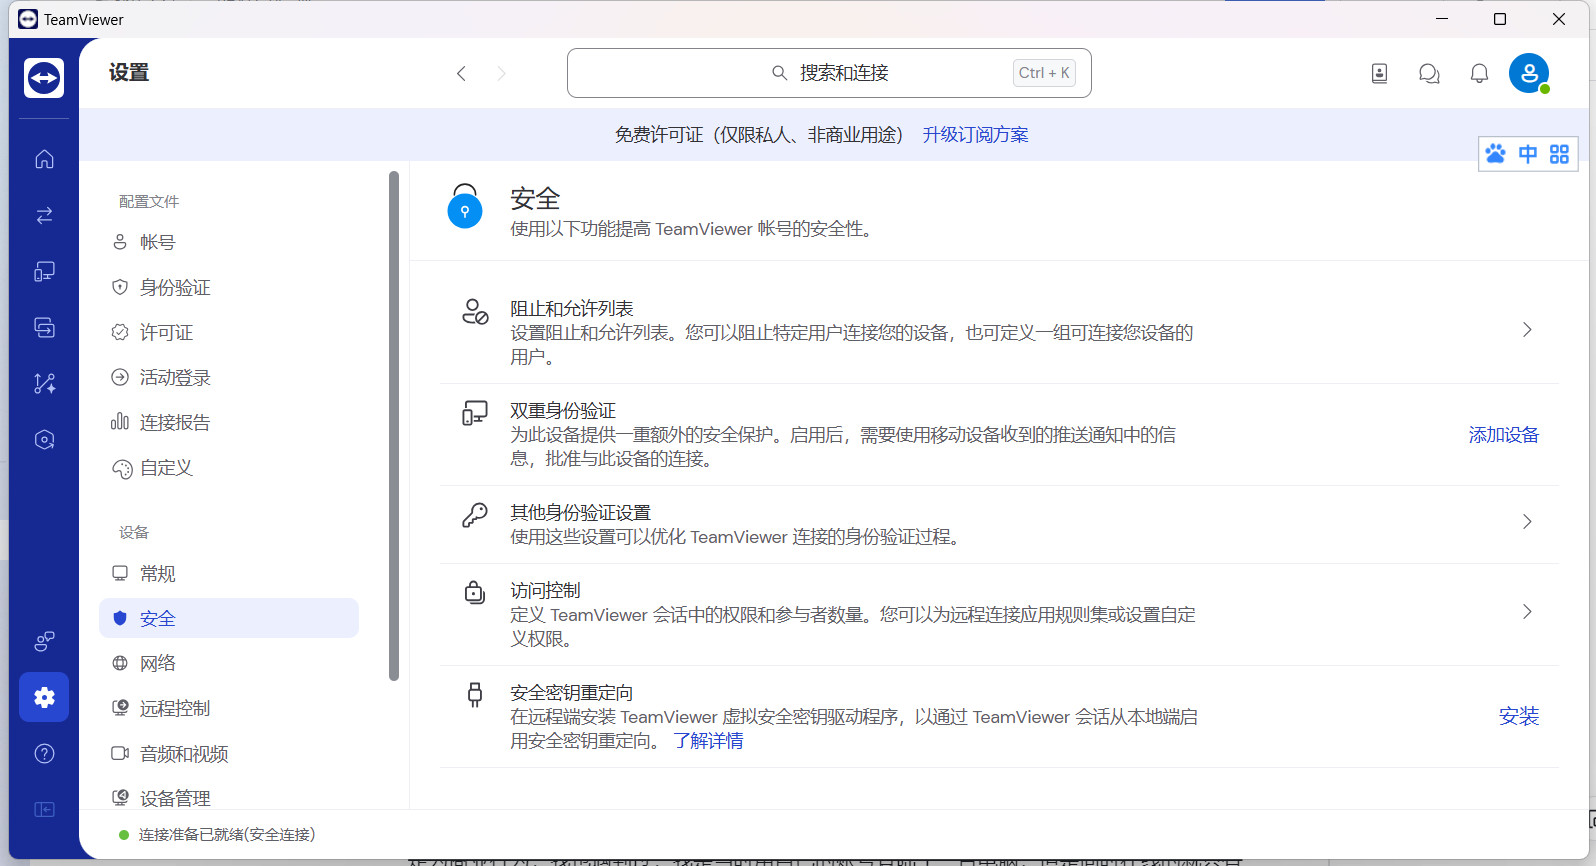Open the hexagon monitoring icon in sidebar
1596x866 pixels.
tap(44, 439)
